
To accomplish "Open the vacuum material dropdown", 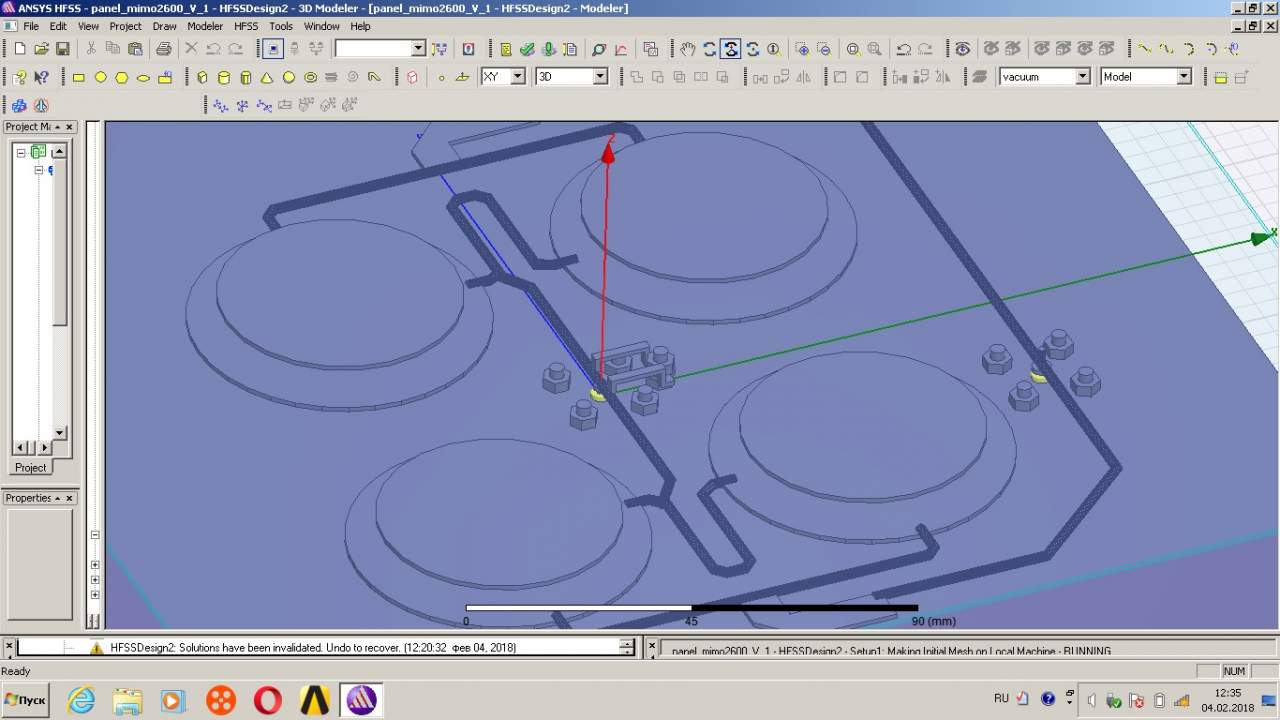I will [1082, 77].
